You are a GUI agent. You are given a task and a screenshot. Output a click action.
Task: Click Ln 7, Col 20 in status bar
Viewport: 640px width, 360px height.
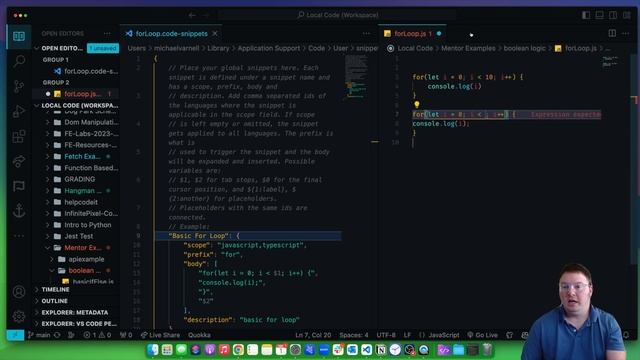pos(313,335)
